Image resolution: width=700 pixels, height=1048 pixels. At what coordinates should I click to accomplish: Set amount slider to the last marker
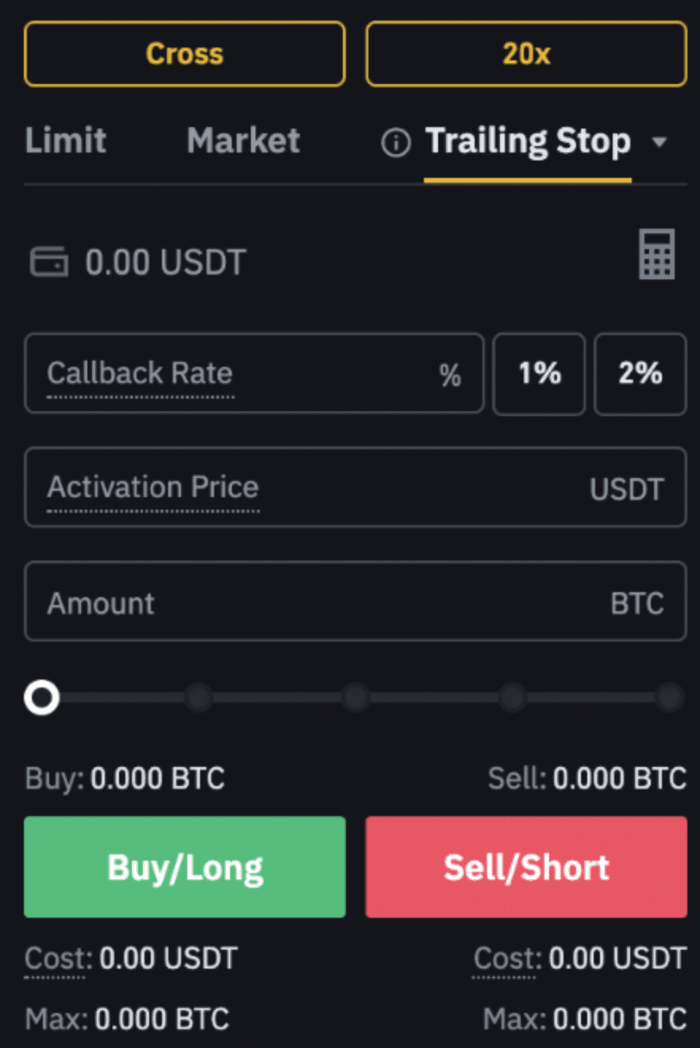coord(669,698)
